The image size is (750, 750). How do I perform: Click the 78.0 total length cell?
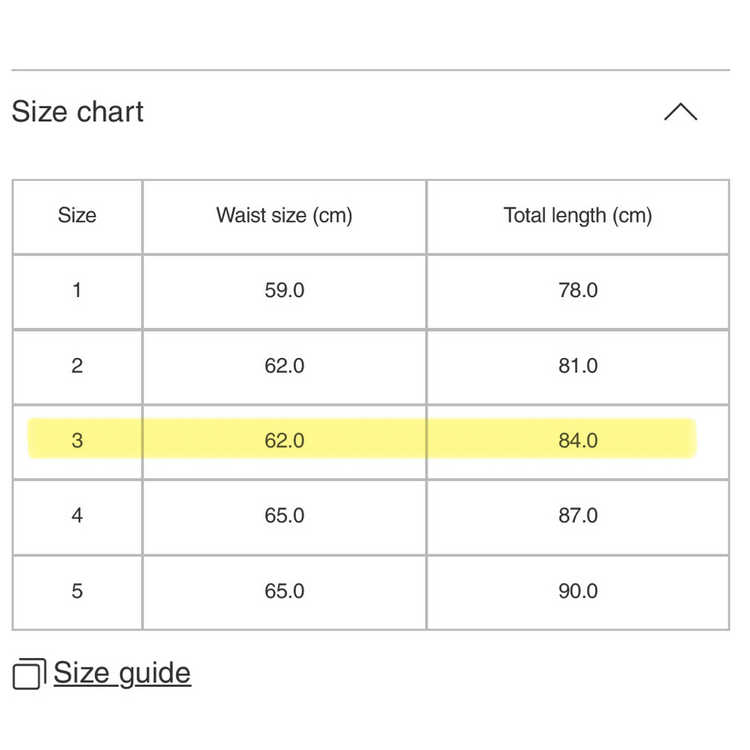(577, 291)
